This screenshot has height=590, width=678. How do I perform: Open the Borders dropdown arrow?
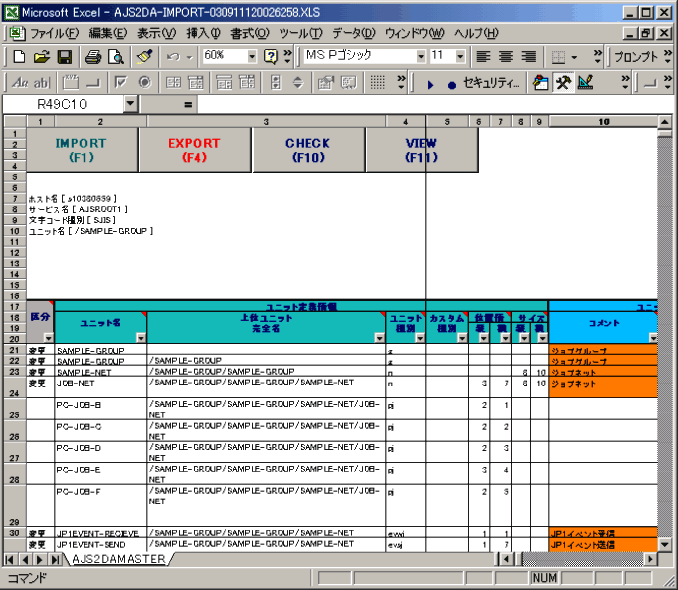pyautogui.click(x=574, y=57)
